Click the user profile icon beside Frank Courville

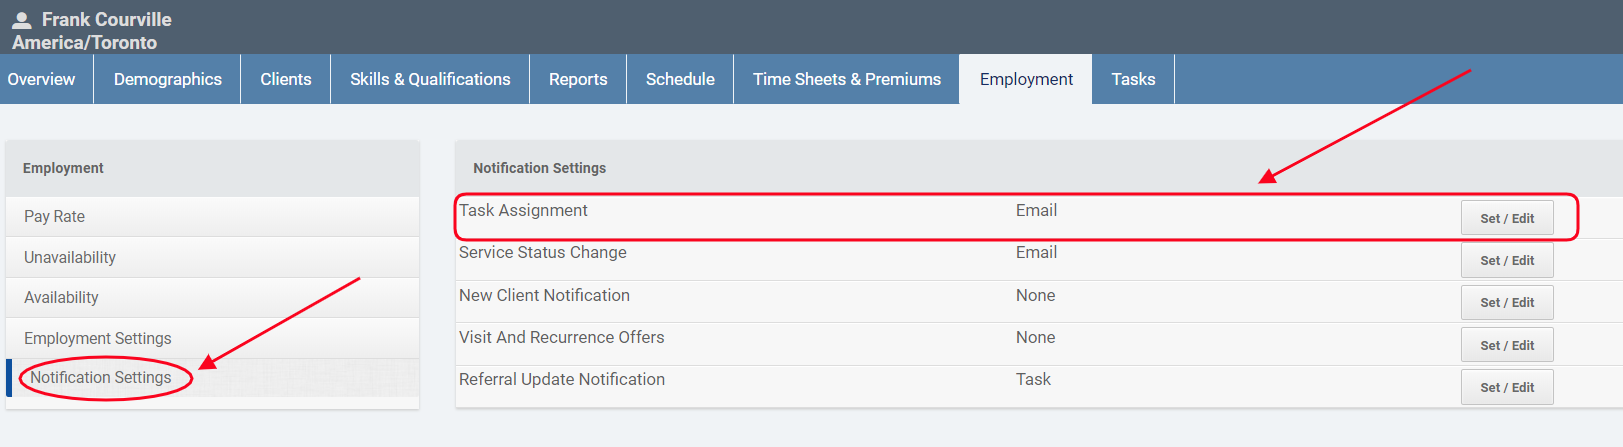click(x=21, y=19)
